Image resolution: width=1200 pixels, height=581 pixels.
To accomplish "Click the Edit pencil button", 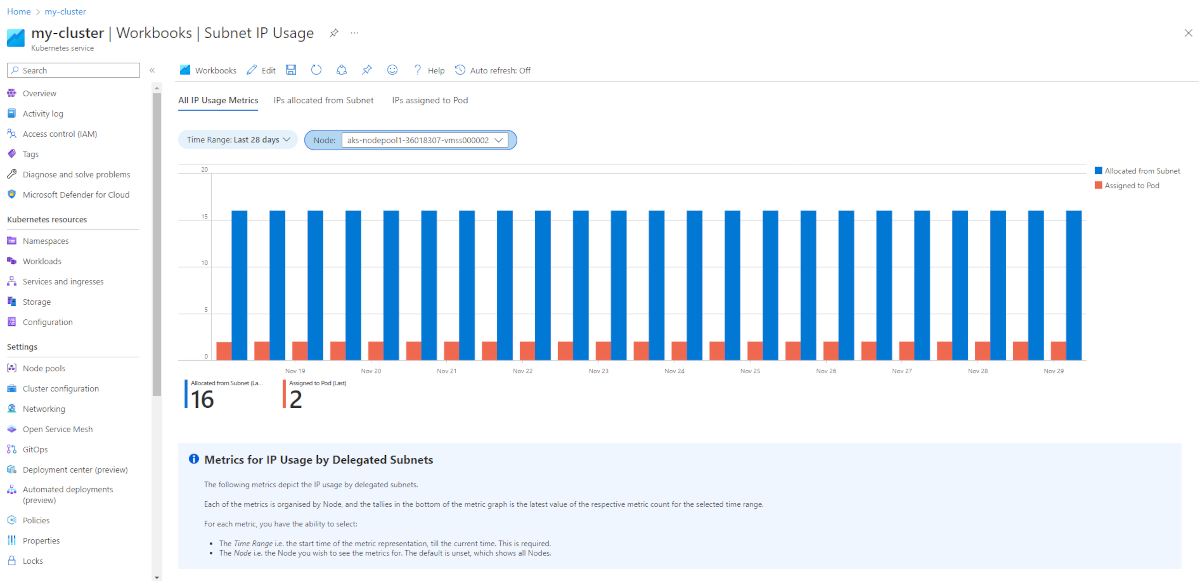I will click(x=261, y=70).
